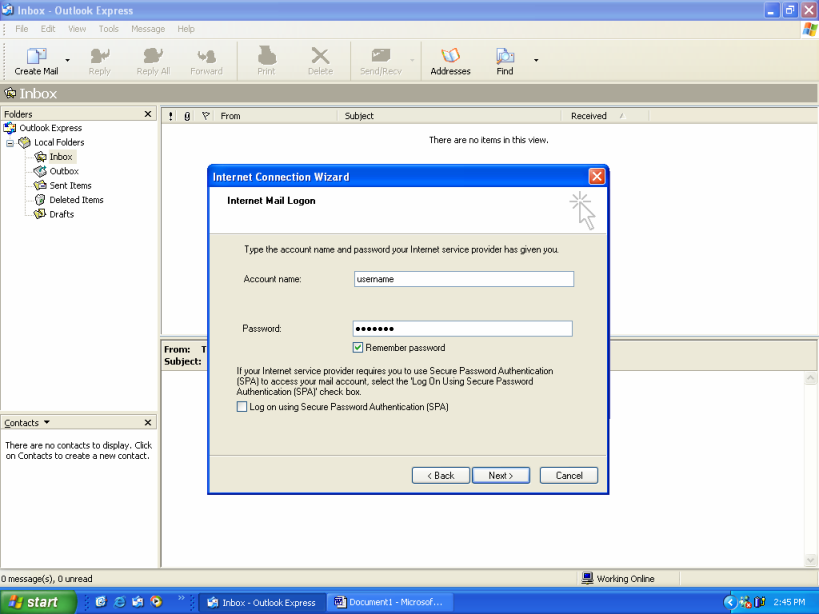
Task: Click the '0 message(s), 0 unread' status text
Action: [46, 578]
